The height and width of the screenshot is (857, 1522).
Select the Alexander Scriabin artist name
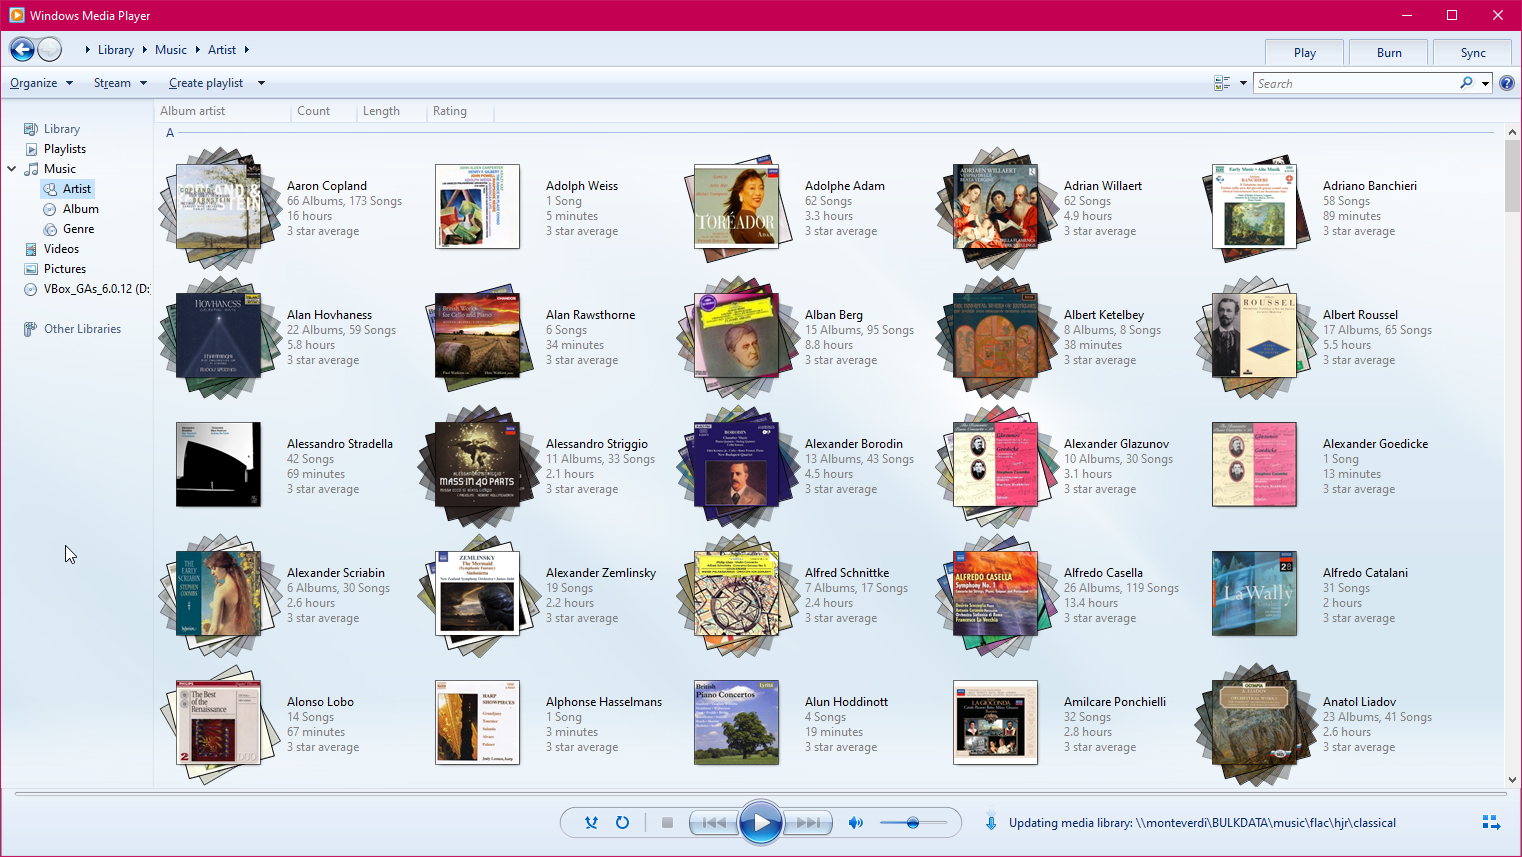(336, 573)
